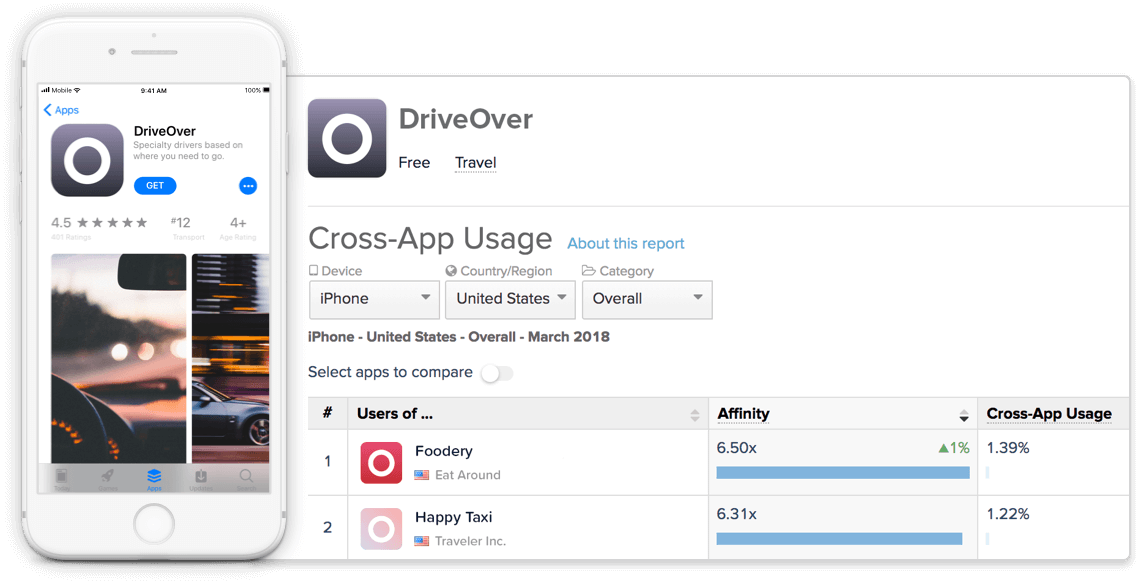Click the green 1% change indicator
Viewport: 1140px width, 582px height.
click(x=954, y=448)
